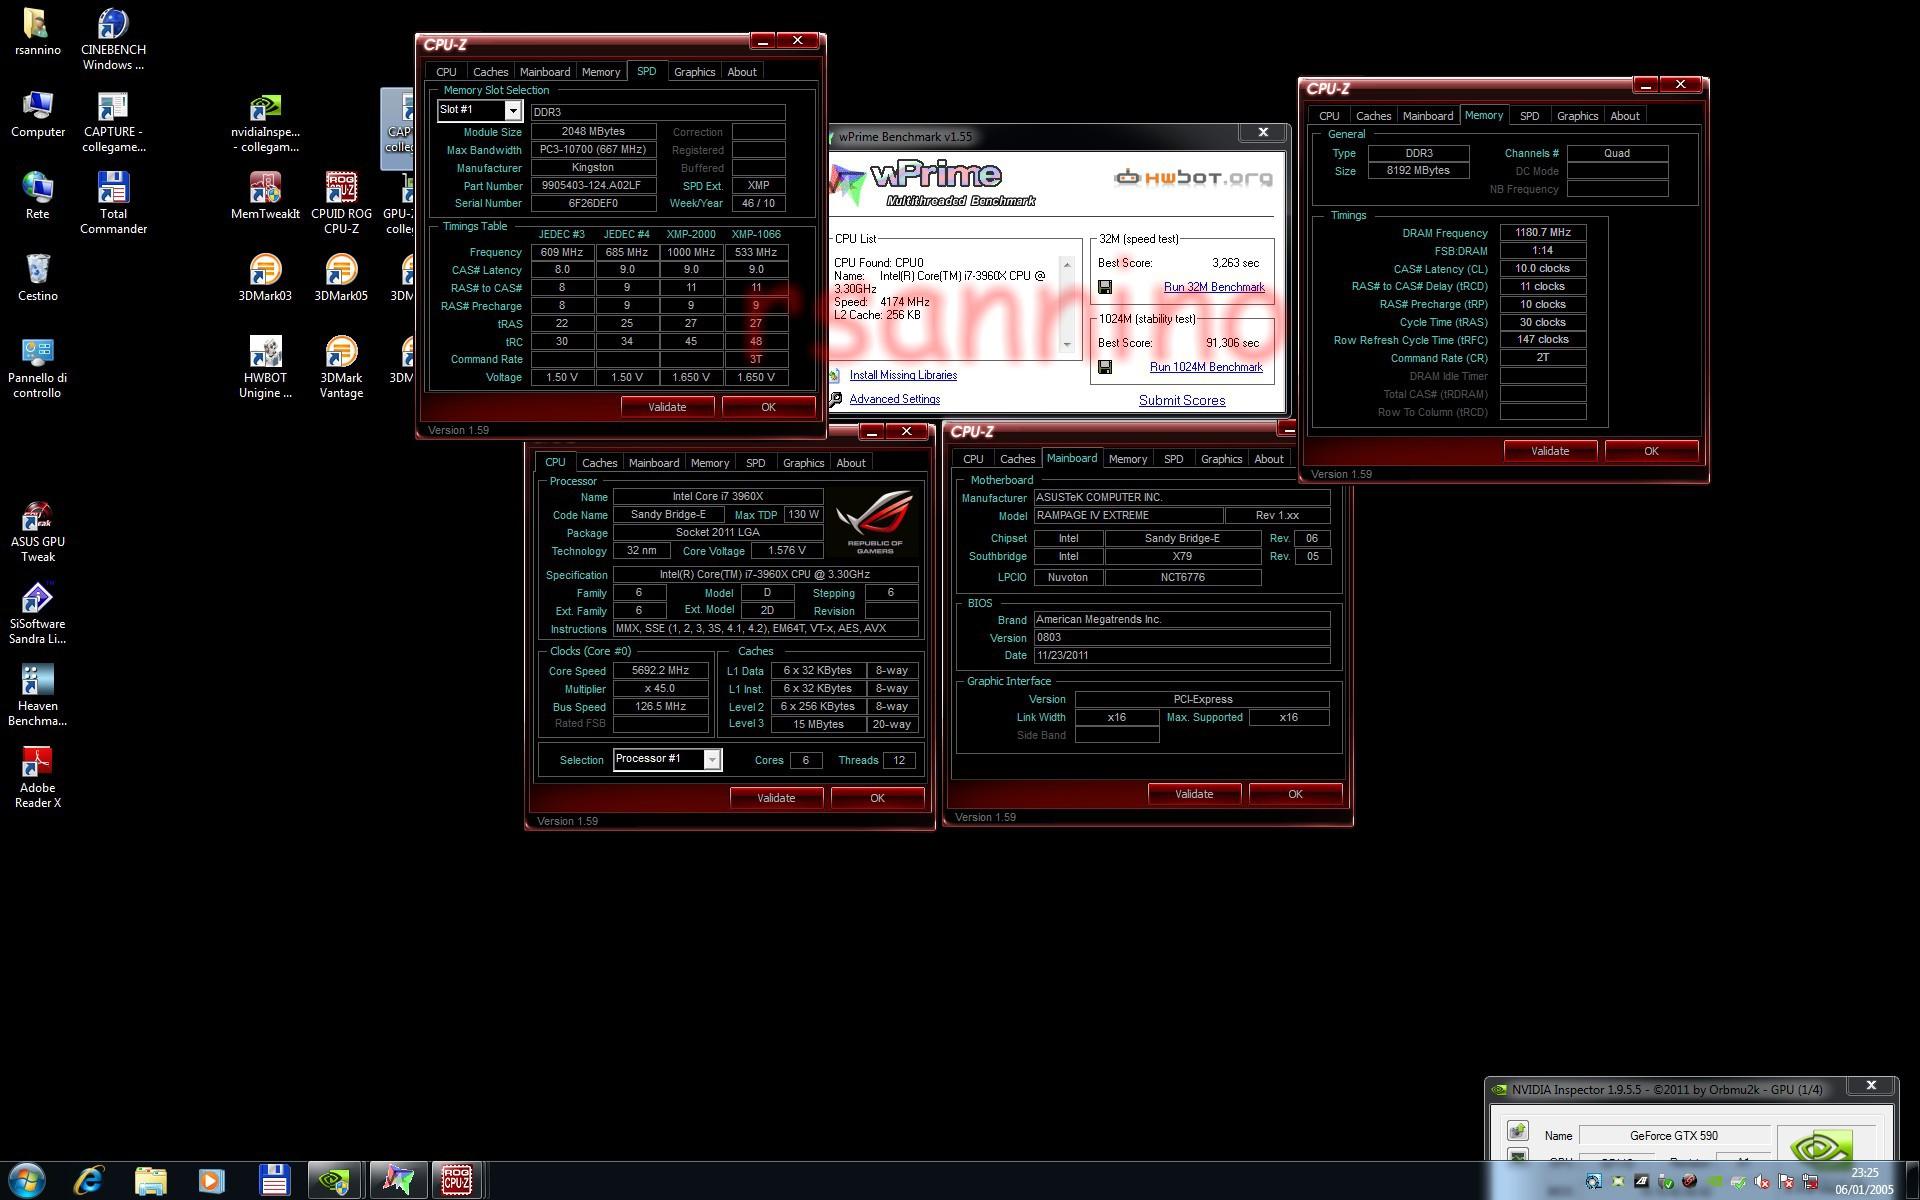This screenshot has width=1920, height=1200.
Task: Open nvidiaInspector shortcut on desktop
Action: [265, 122]
